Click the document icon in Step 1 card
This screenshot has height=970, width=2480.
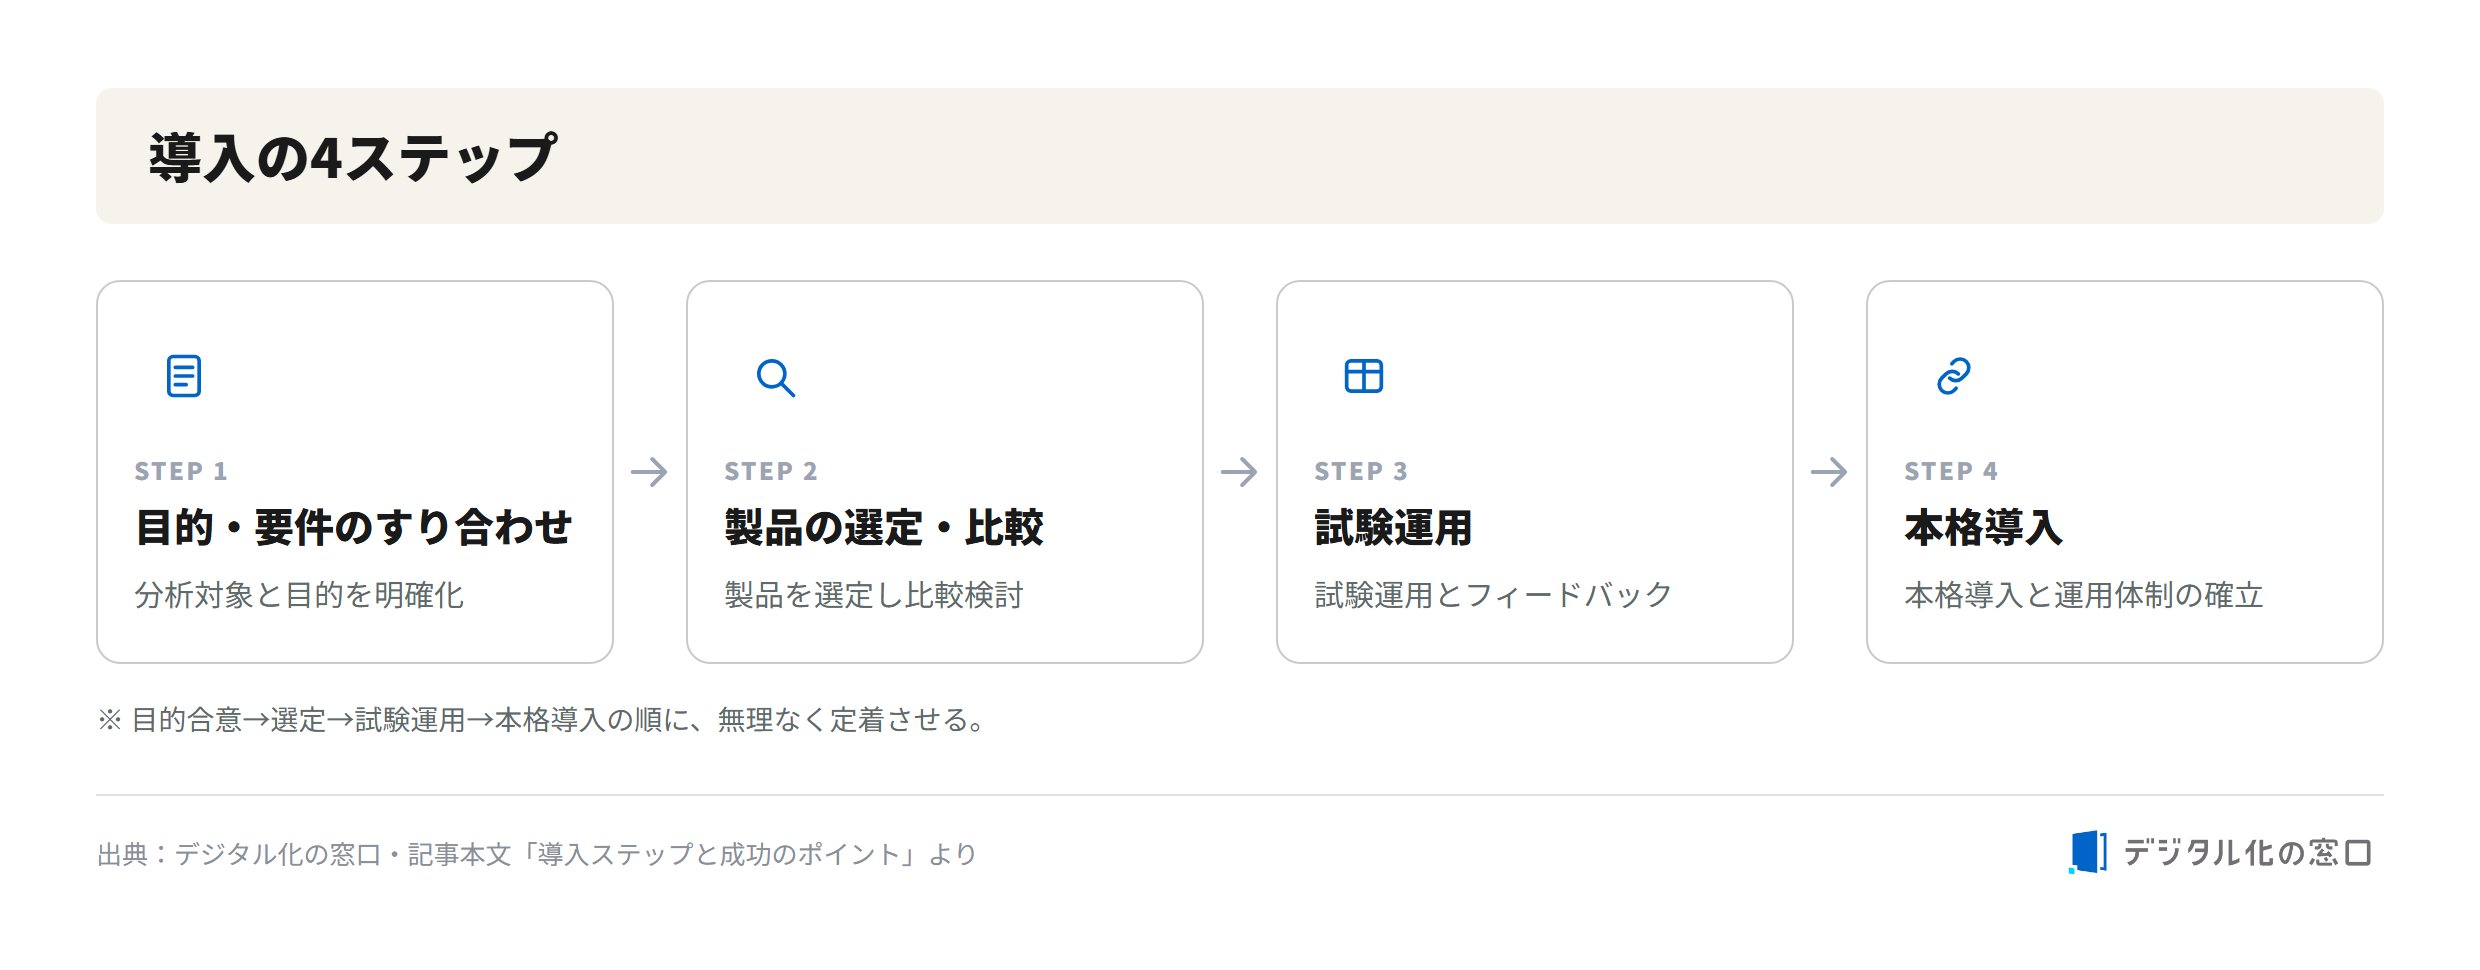tap(184, 376)
